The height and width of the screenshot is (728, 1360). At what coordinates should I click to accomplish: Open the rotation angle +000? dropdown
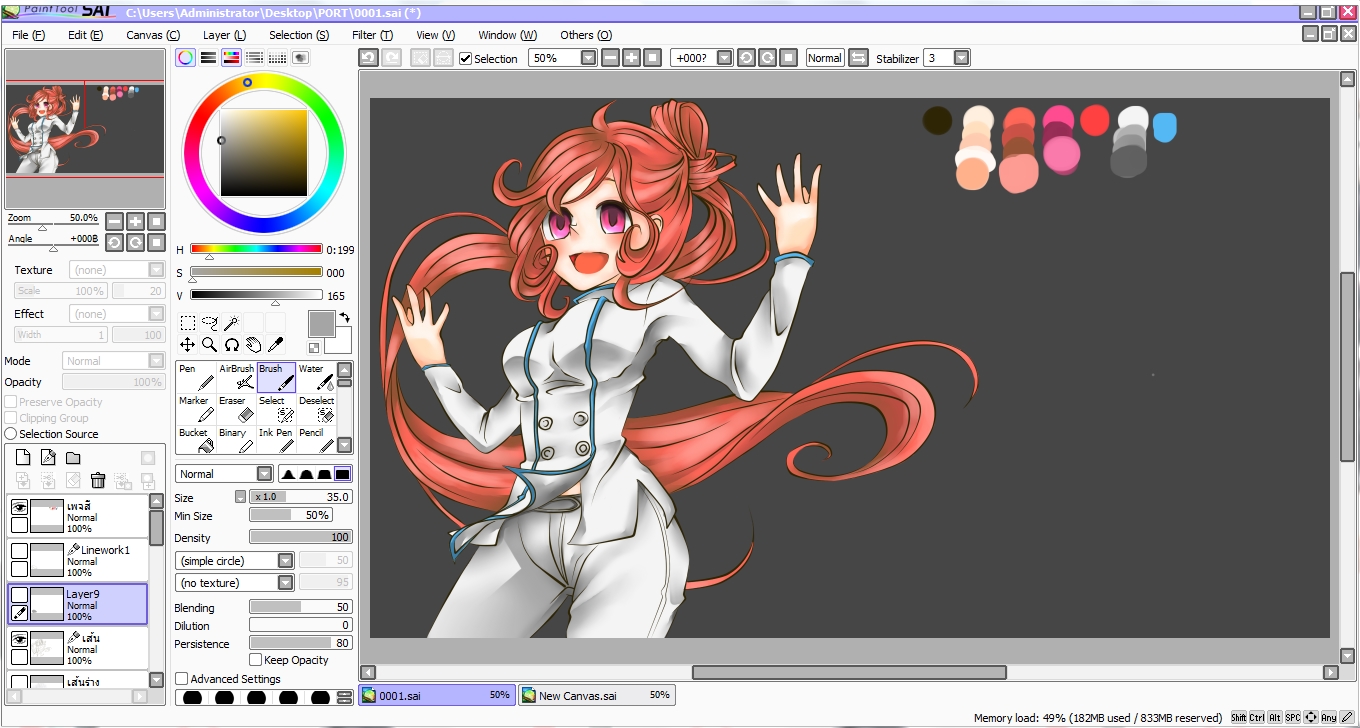(x=725, y=58)
